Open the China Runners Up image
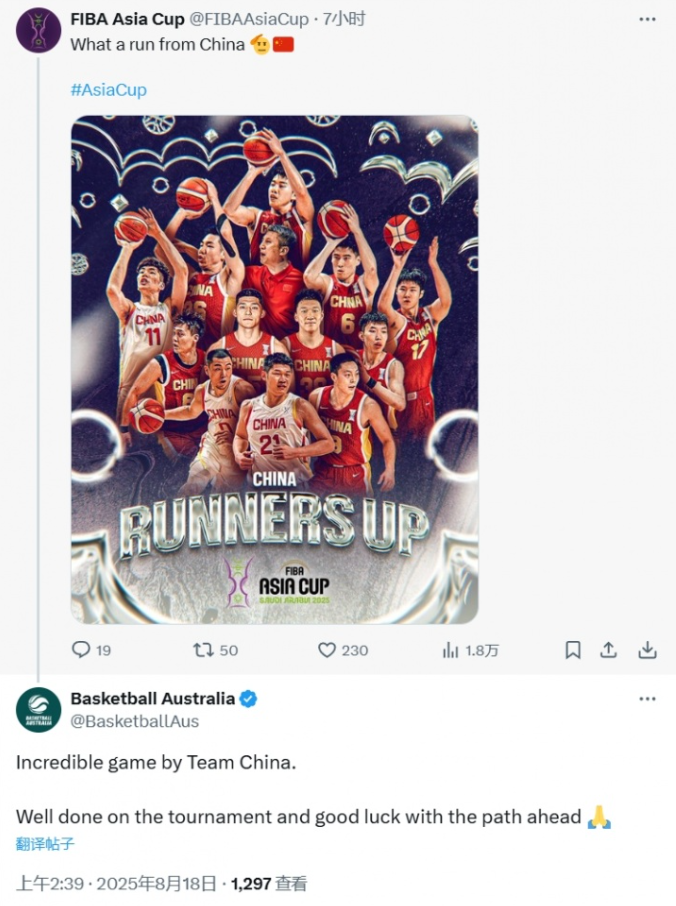This screenshot has height=906, width=676. [x=274, y=370]
